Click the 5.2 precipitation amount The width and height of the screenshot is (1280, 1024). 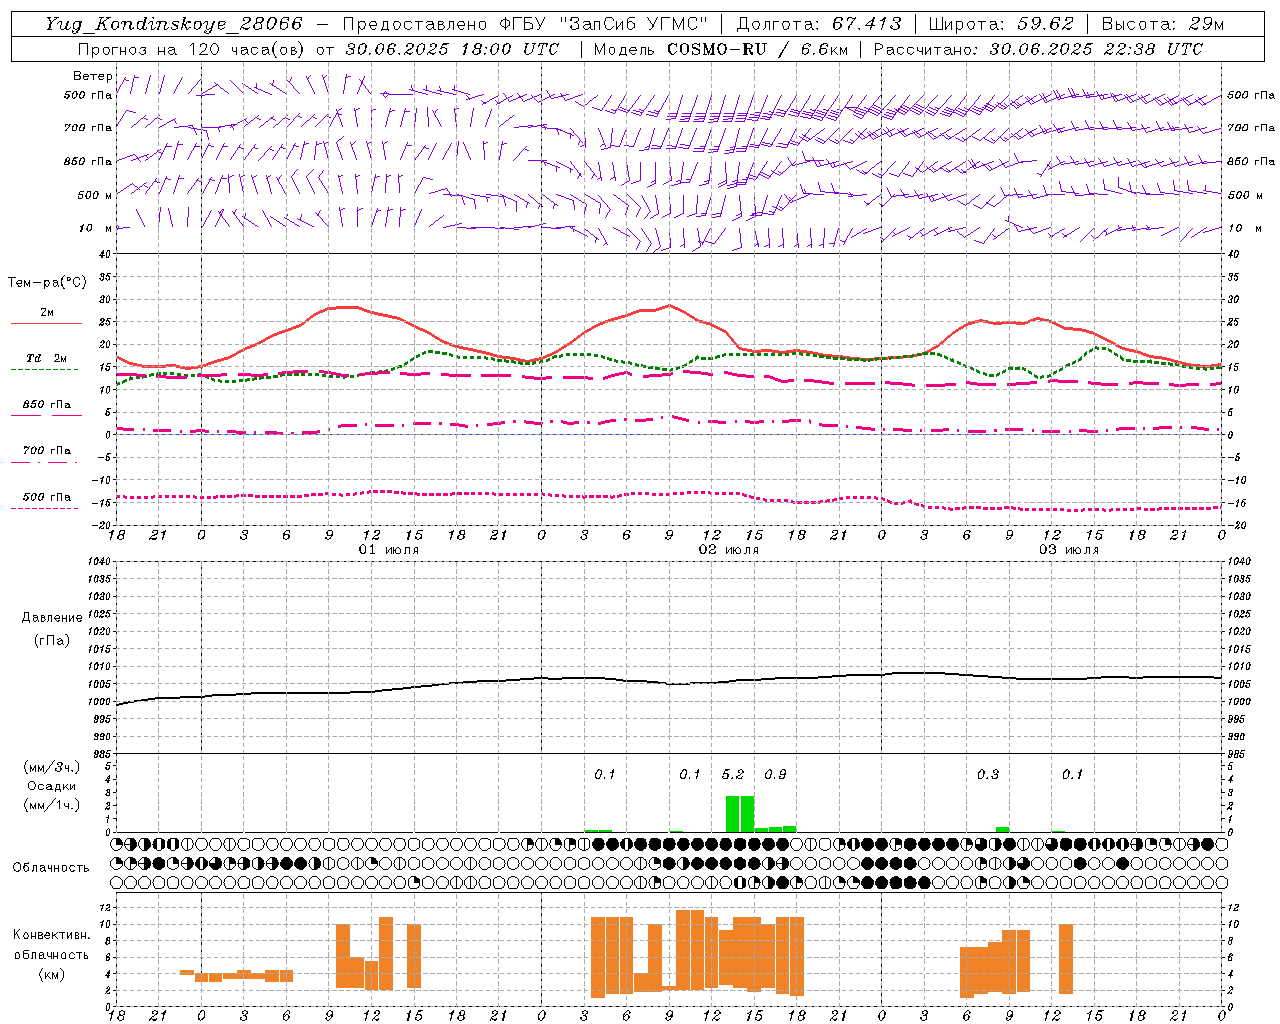point(733,775)
